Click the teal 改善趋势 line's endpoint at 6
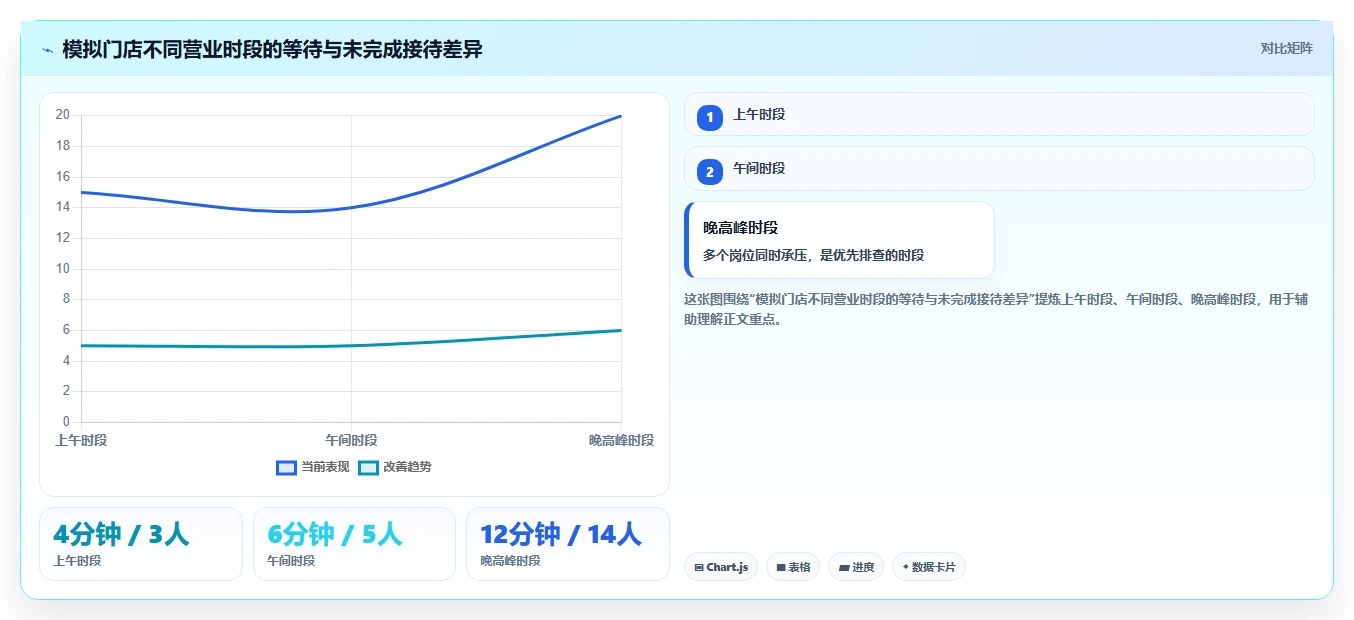Viewport: 1354px width, 620px height. tap(621, 330)
